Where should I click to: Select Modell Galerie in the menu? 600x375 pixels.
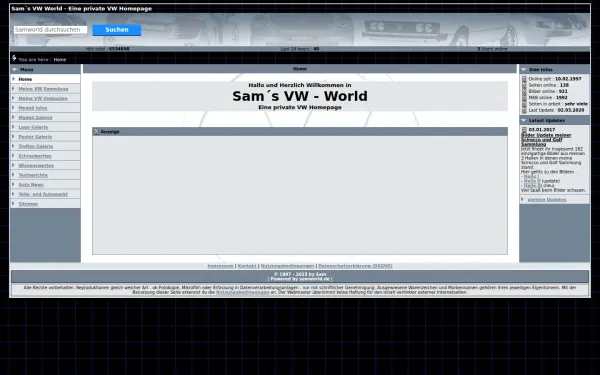point(35,117)
